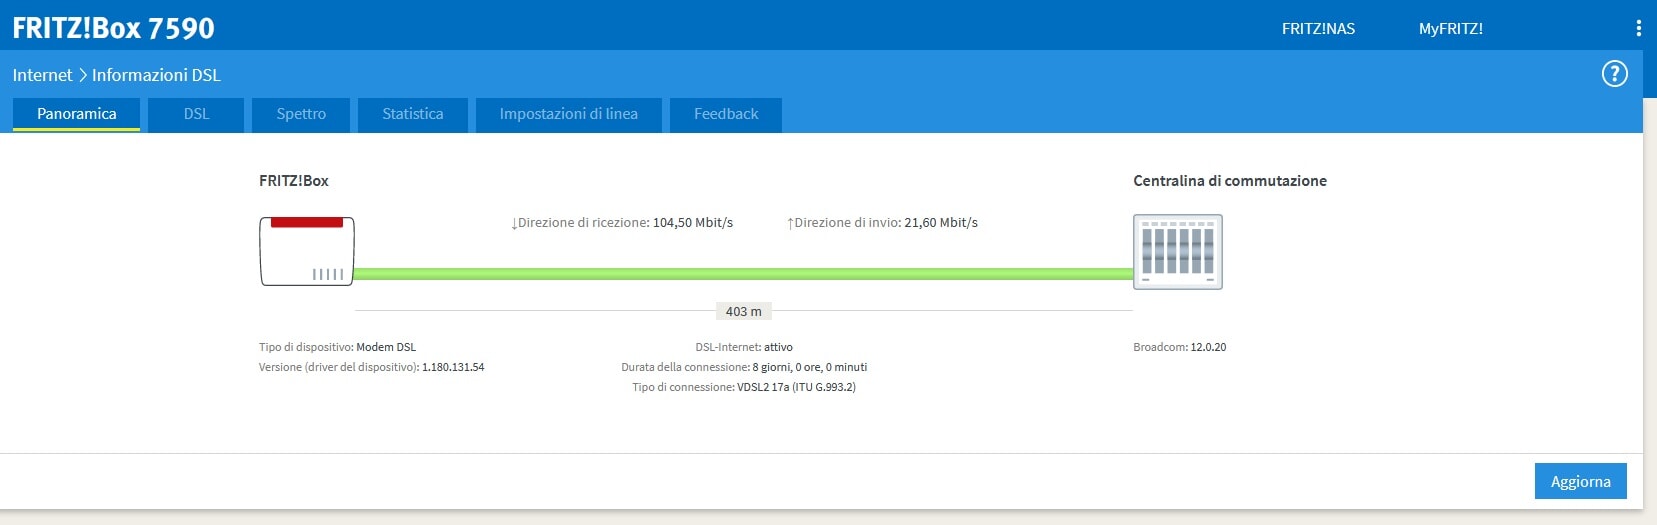This screenshot has width=1657, height=525.
Task: Click the FRITZ!Box heading above router
Action: coord(294,181)
